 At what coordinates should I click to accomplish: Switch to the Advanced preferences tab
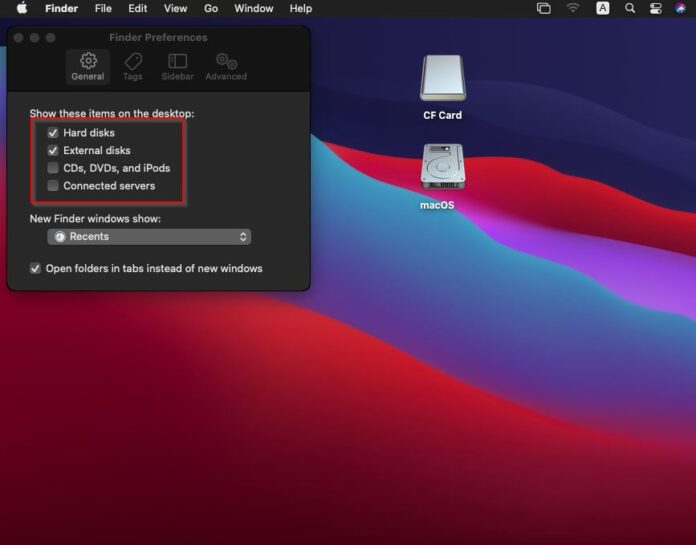(x=226, y=67)
